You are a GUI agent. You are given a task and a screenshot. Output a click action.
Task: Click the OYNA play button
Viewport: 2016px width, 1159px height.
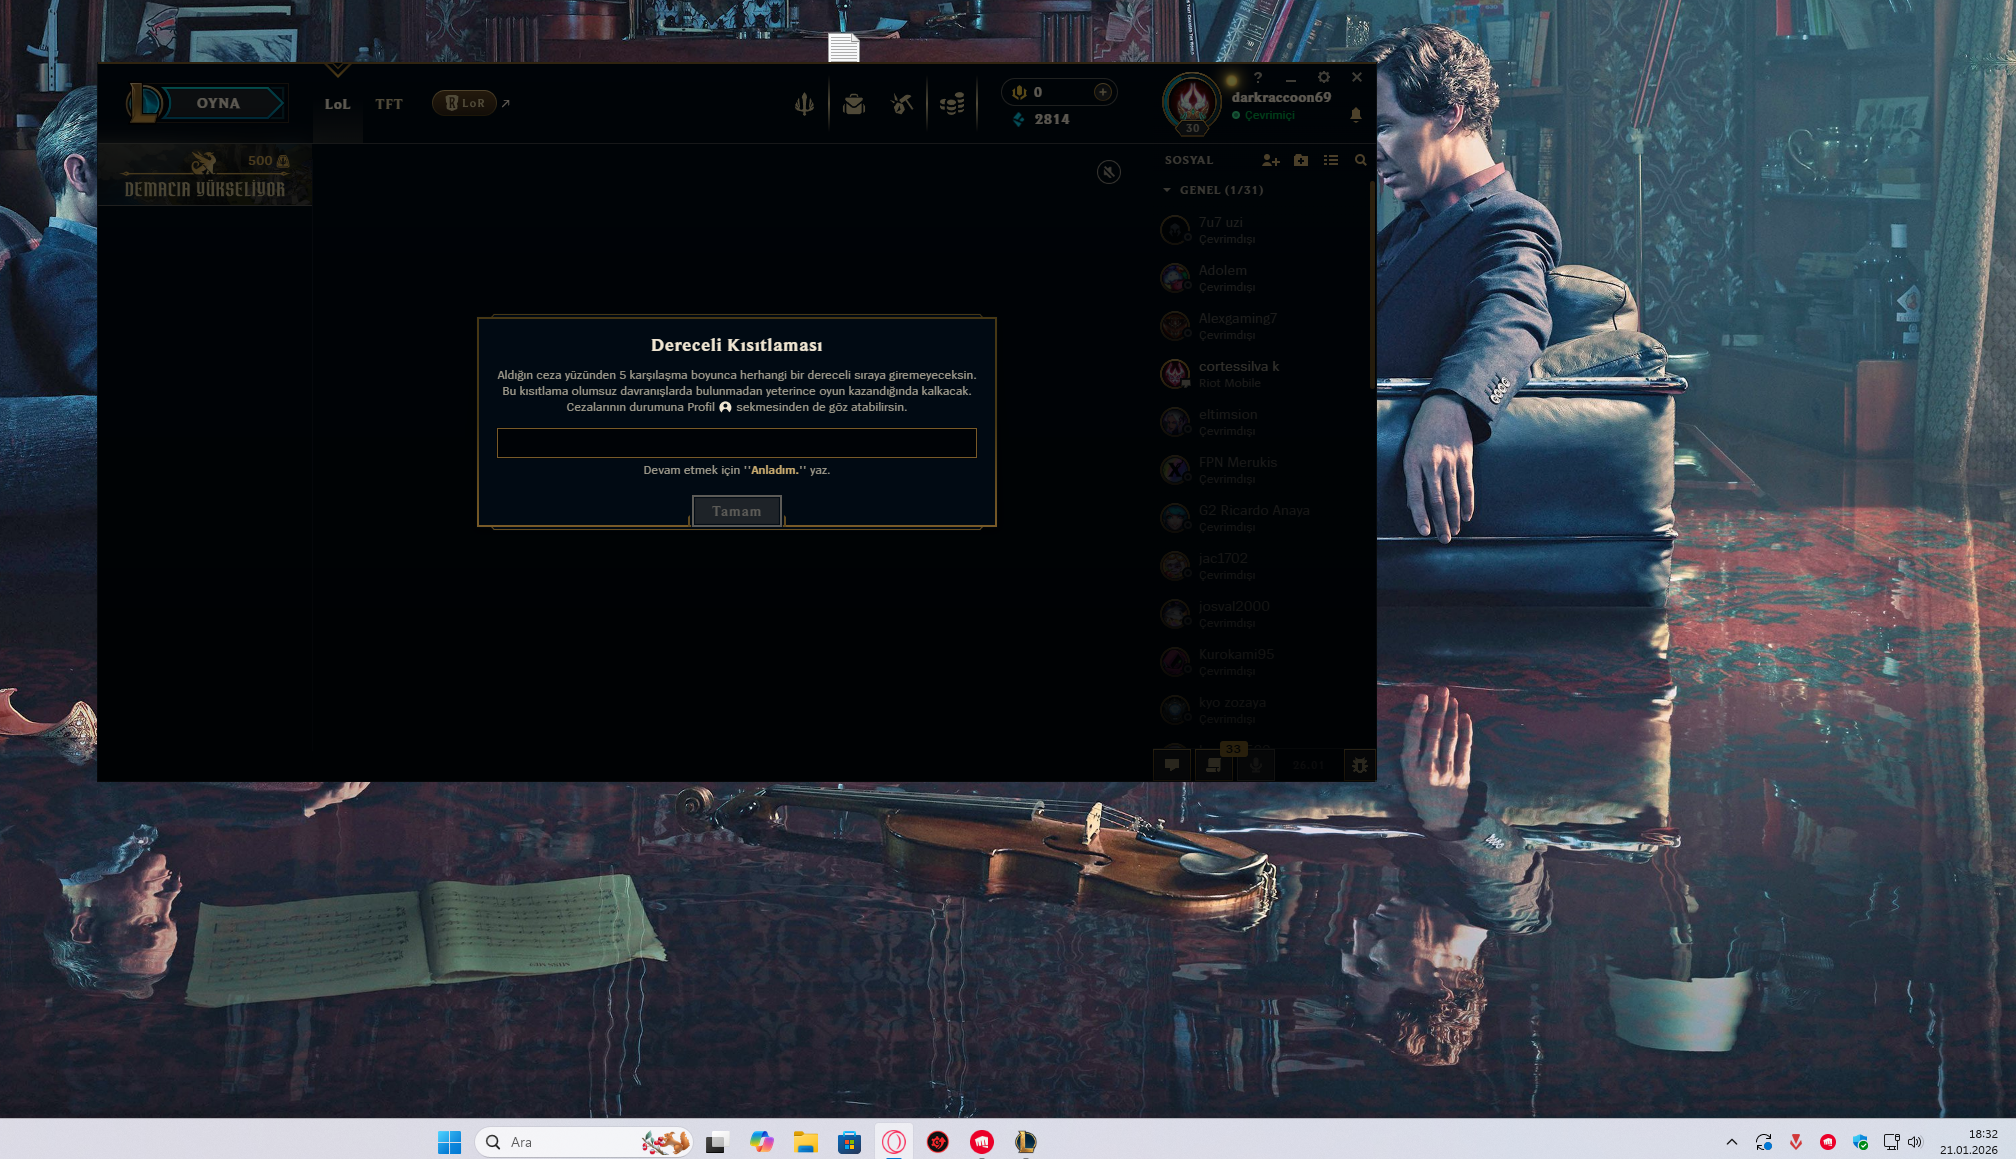[x=217, y=103]
